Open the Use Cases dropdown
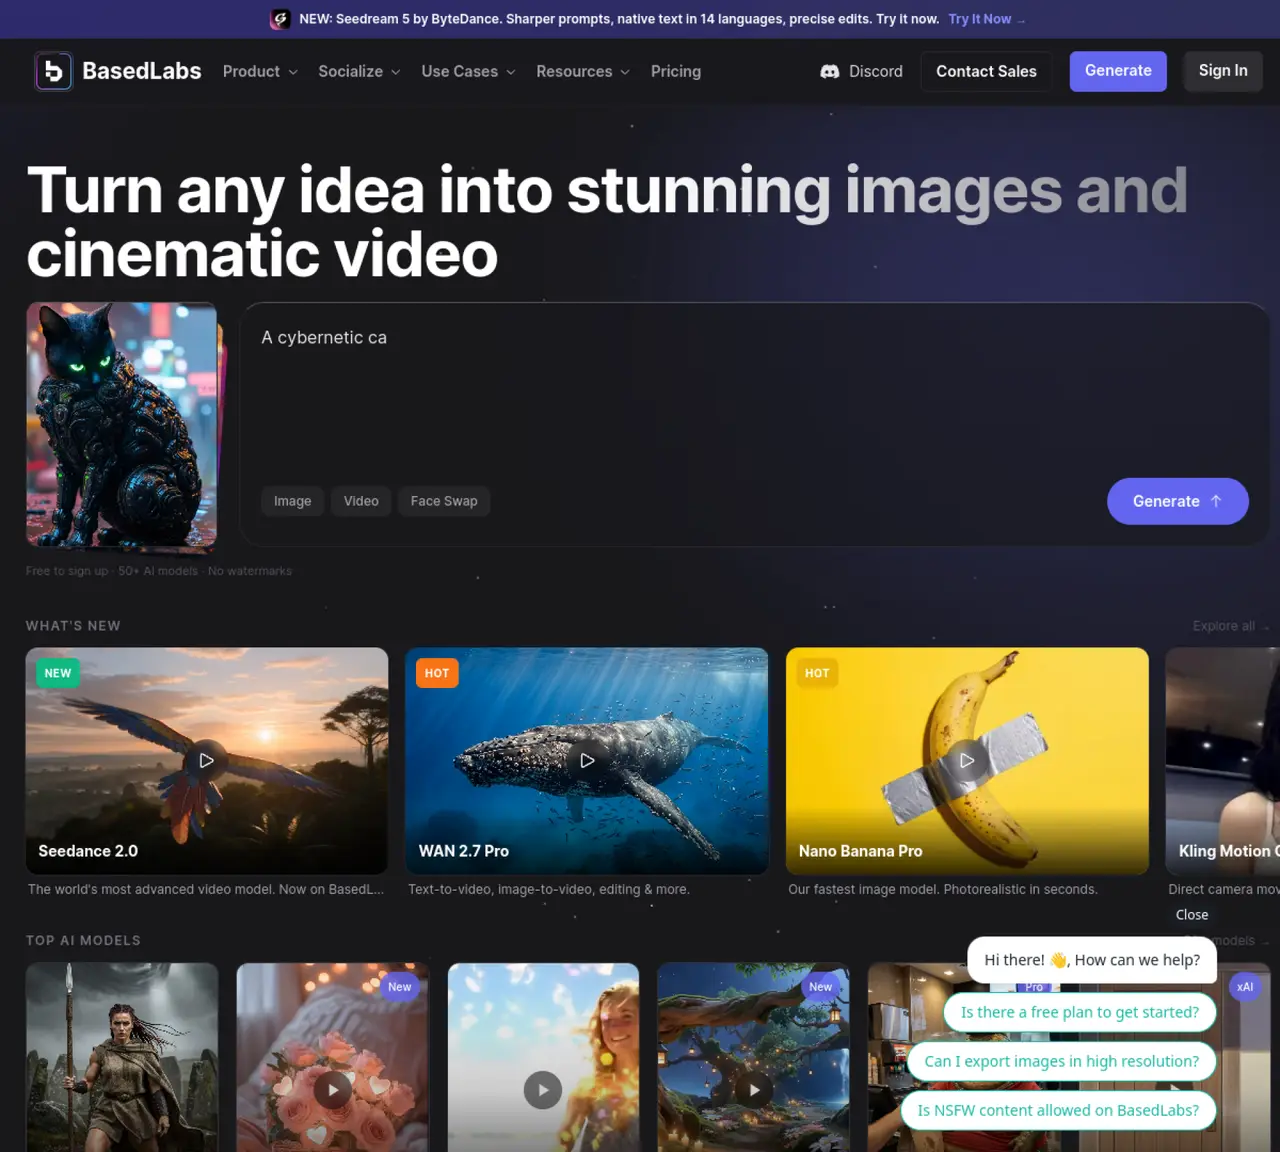 click(468, 72)
